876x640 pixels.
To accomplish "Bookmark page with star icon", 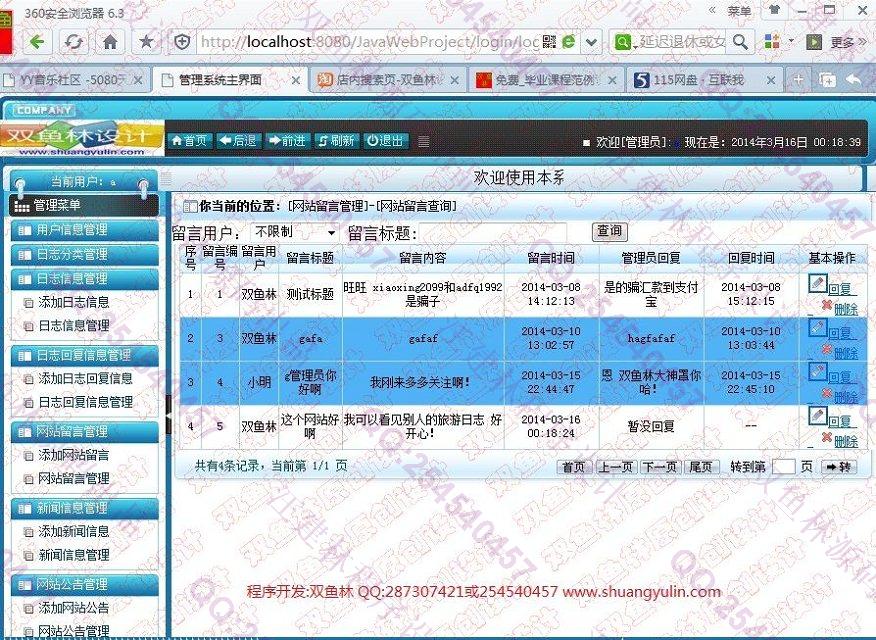I will coord(146,41).
